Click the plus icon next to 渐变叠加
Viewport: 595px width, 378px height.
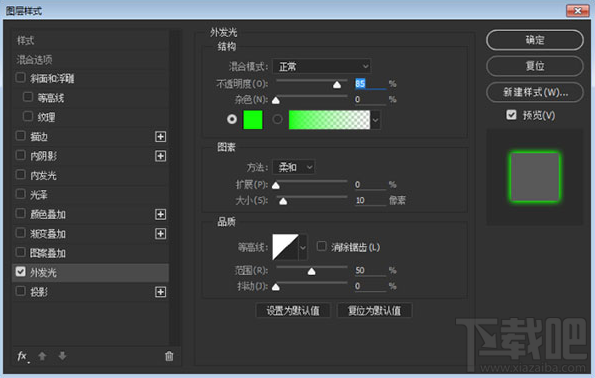tap(161, 234)
